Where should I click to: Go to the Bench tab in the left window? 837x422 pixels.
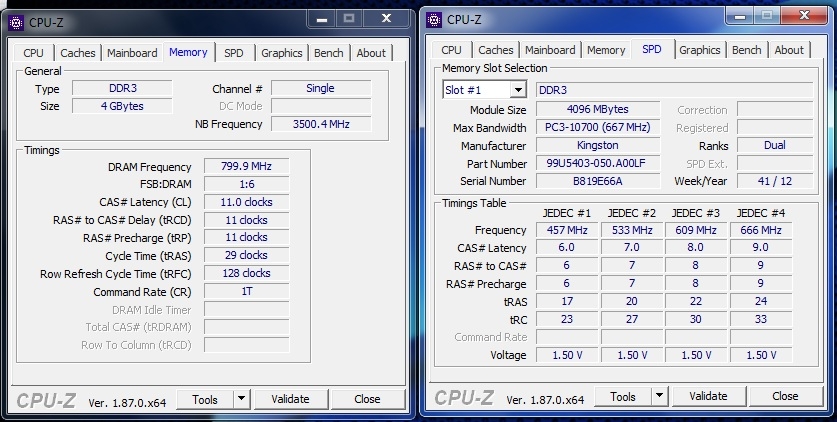[329, 53]
